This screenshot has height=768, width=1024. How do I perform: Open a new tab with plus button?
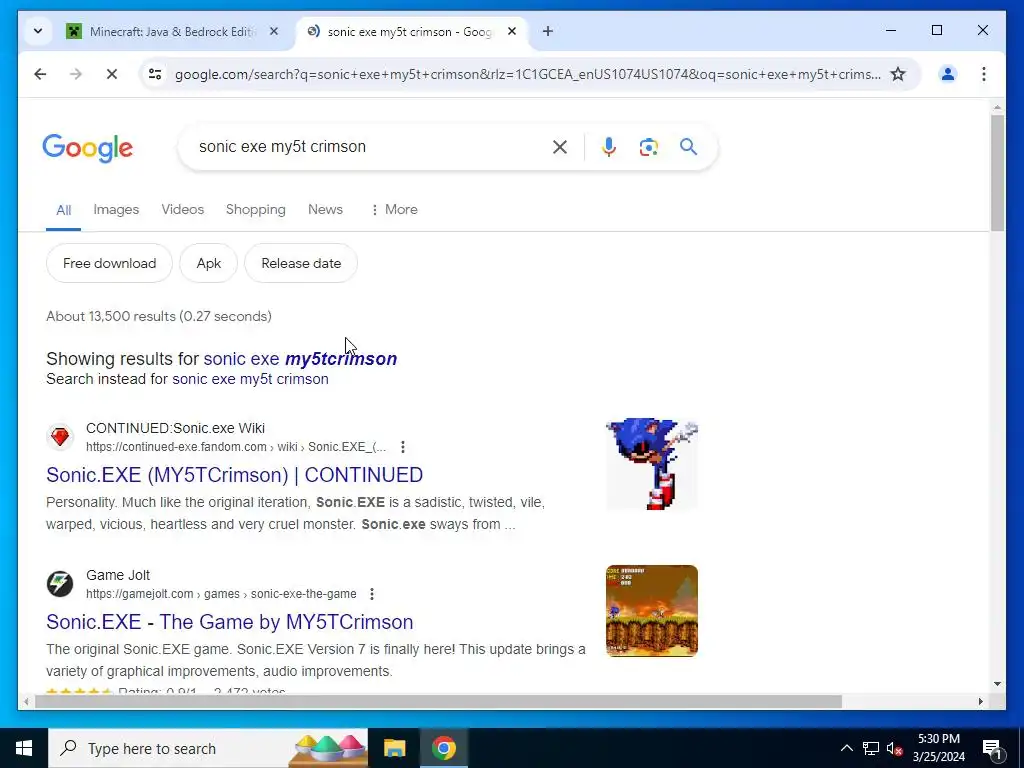[548, 31]
